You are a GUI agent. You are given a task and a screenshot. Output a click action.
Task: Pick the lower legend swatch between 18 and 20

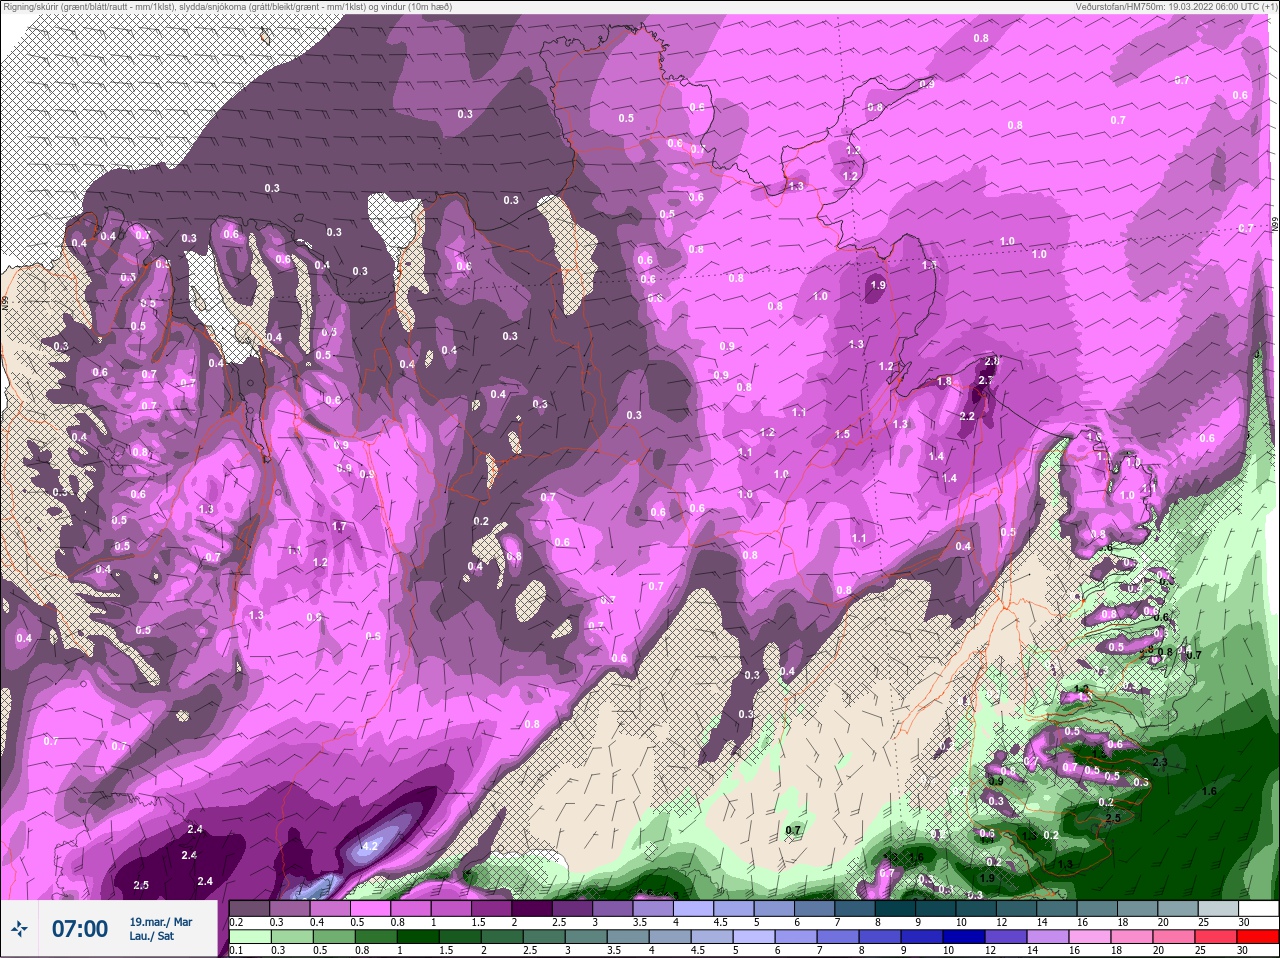(1132, 937)
